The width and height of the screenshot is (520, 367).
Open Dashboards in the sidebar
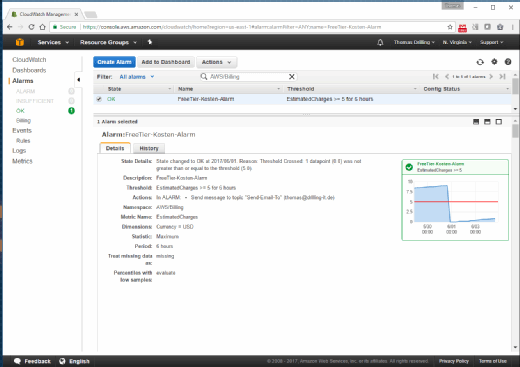click(29, 70)
